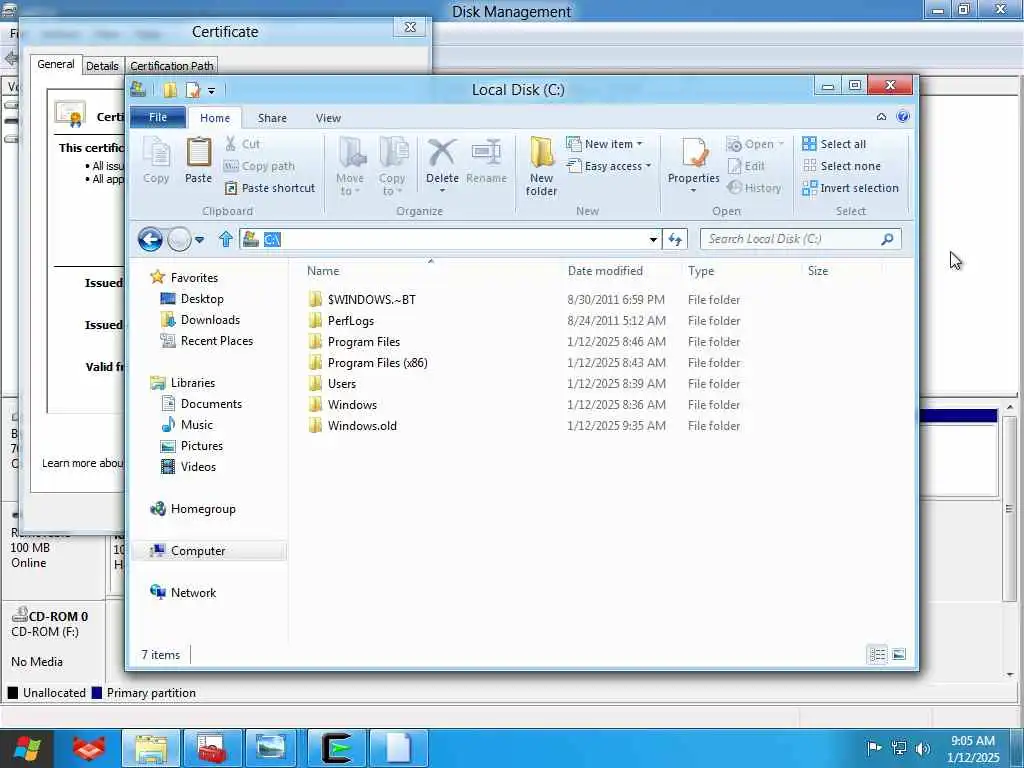
Task: Click in the Search Local Disk field
Action: tap(792, 239)
